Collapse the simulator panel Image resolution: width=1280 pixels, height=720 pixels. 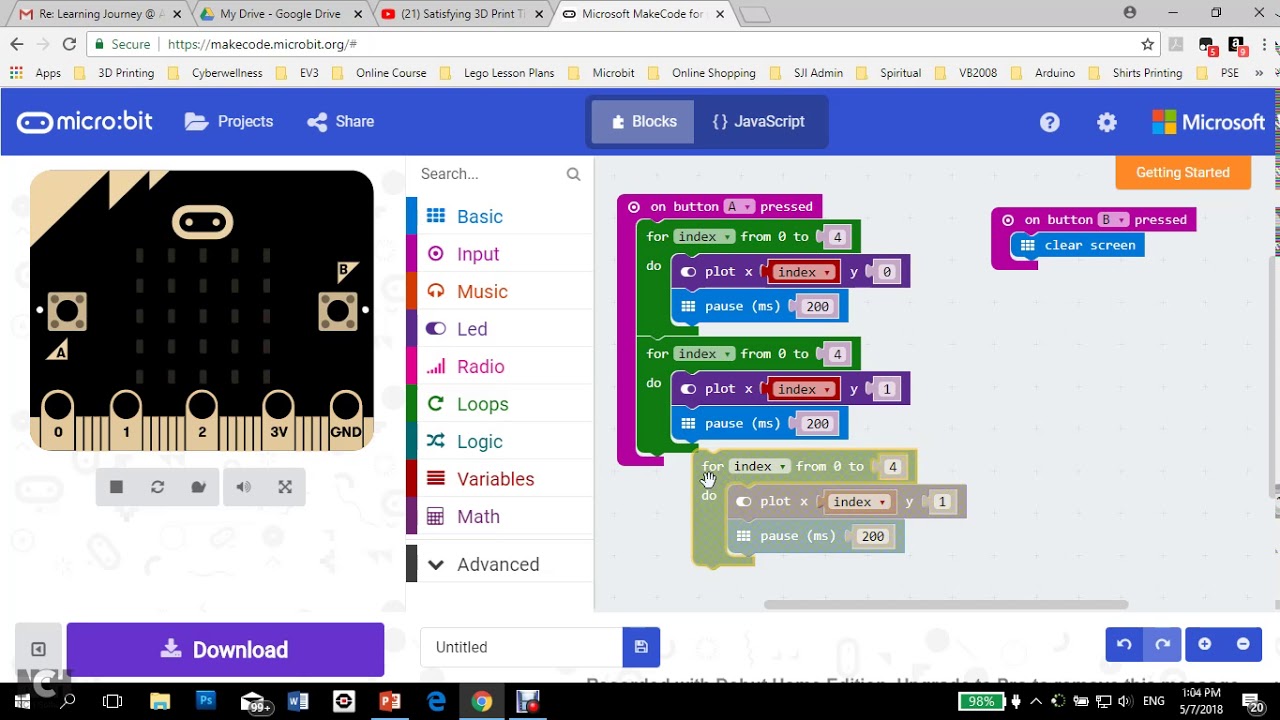point(38,649)
